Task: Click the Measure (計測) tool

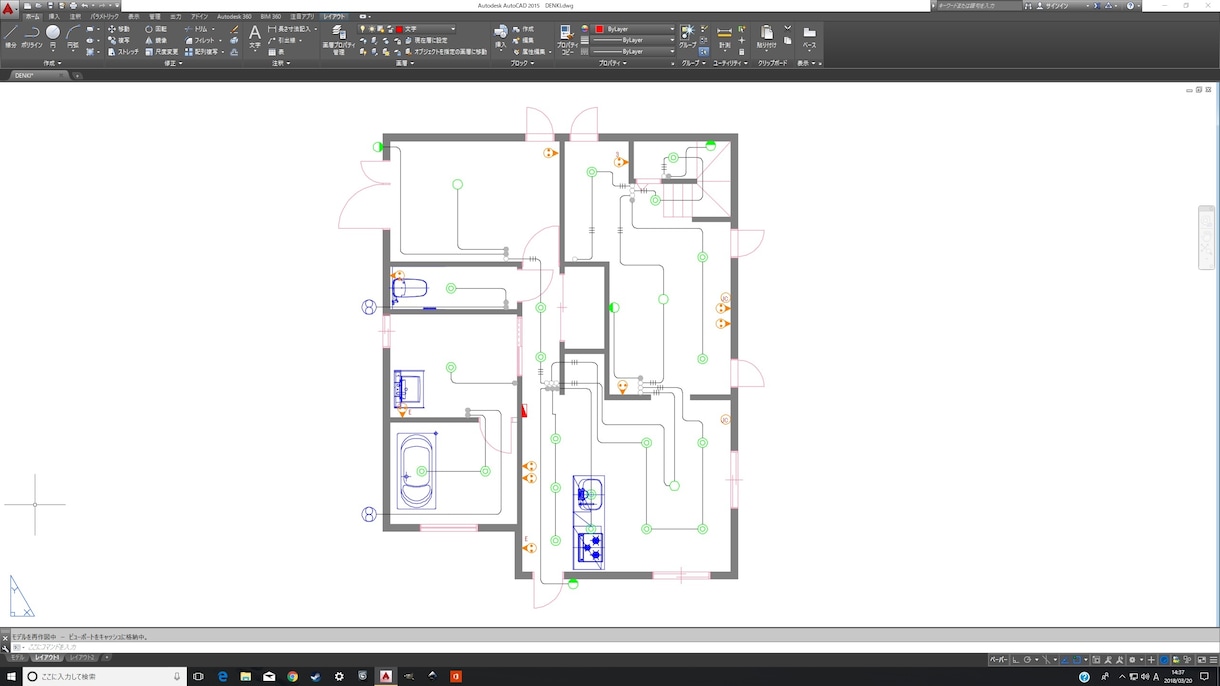Action: coord(724,37)
